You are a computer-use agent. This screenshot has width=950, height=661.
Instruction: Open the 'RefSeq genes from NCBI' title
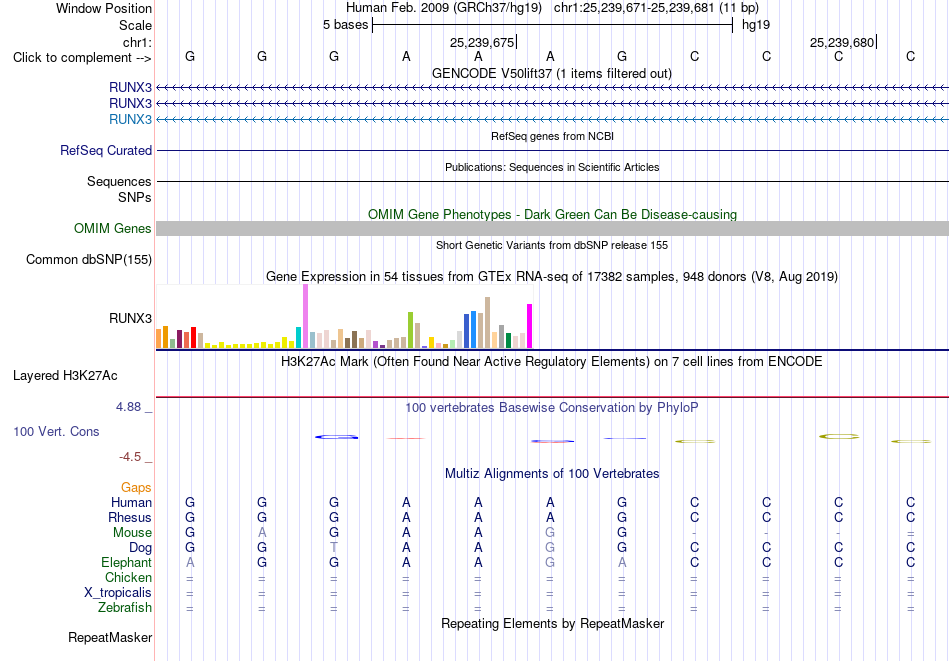pos(552,136)
